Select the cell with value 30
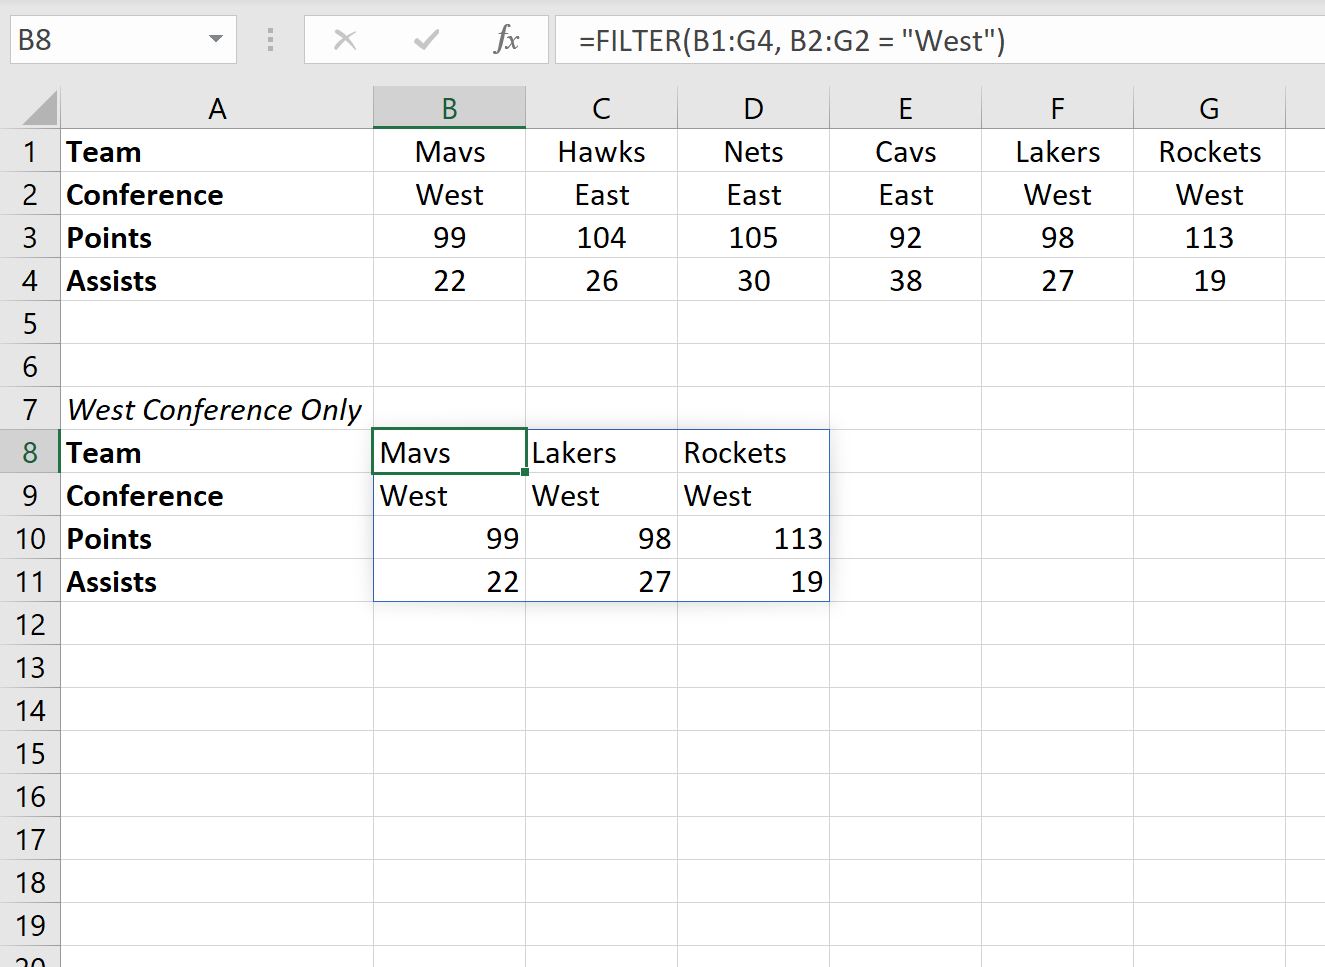Viewport: 1325px width, 967px height. [754, 280]
